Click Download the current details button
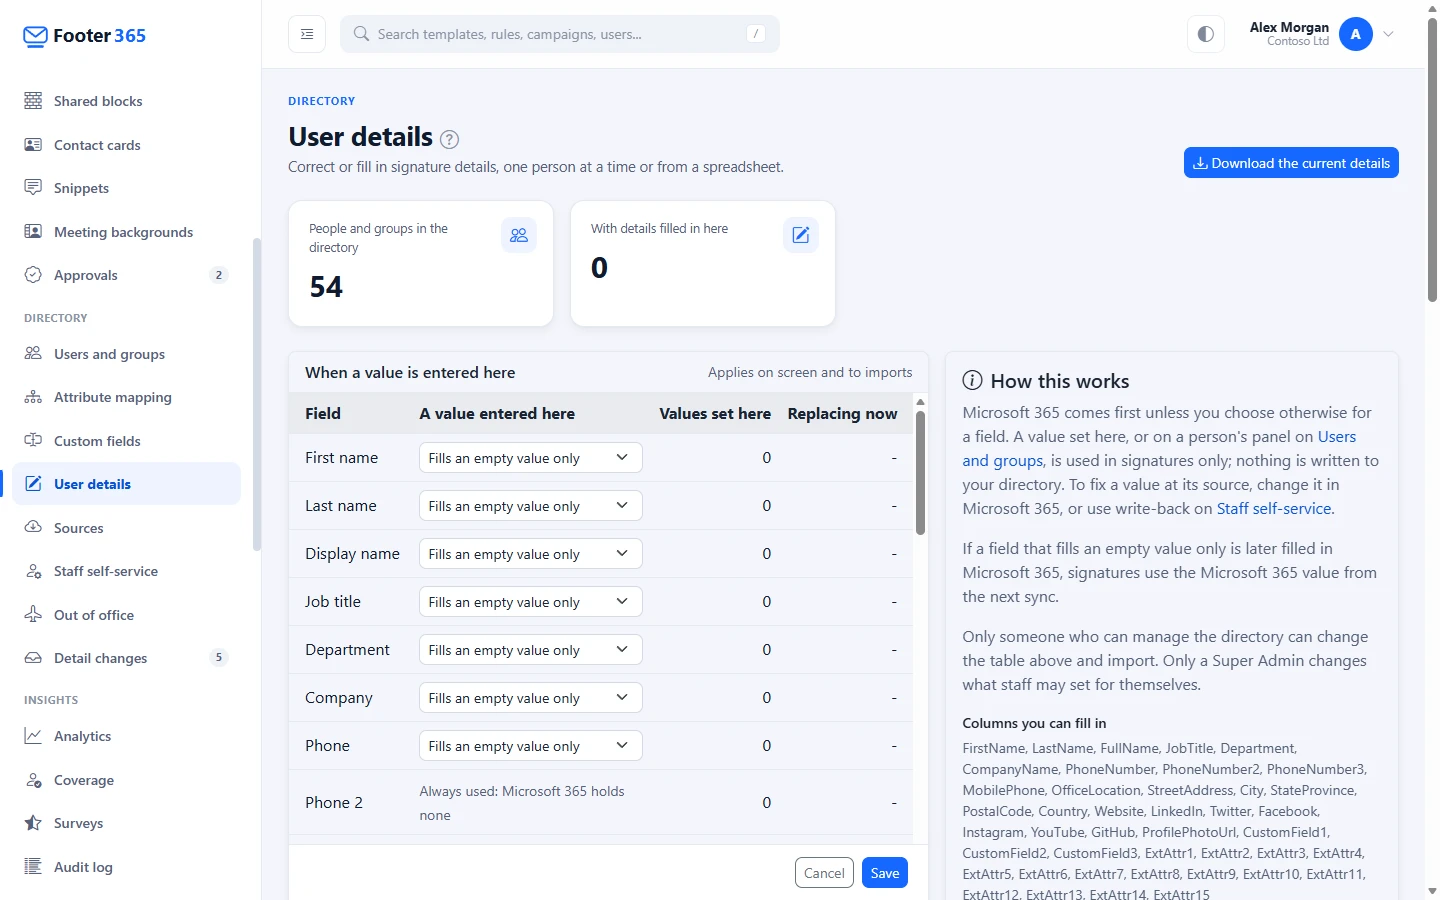 [1291, 163]
